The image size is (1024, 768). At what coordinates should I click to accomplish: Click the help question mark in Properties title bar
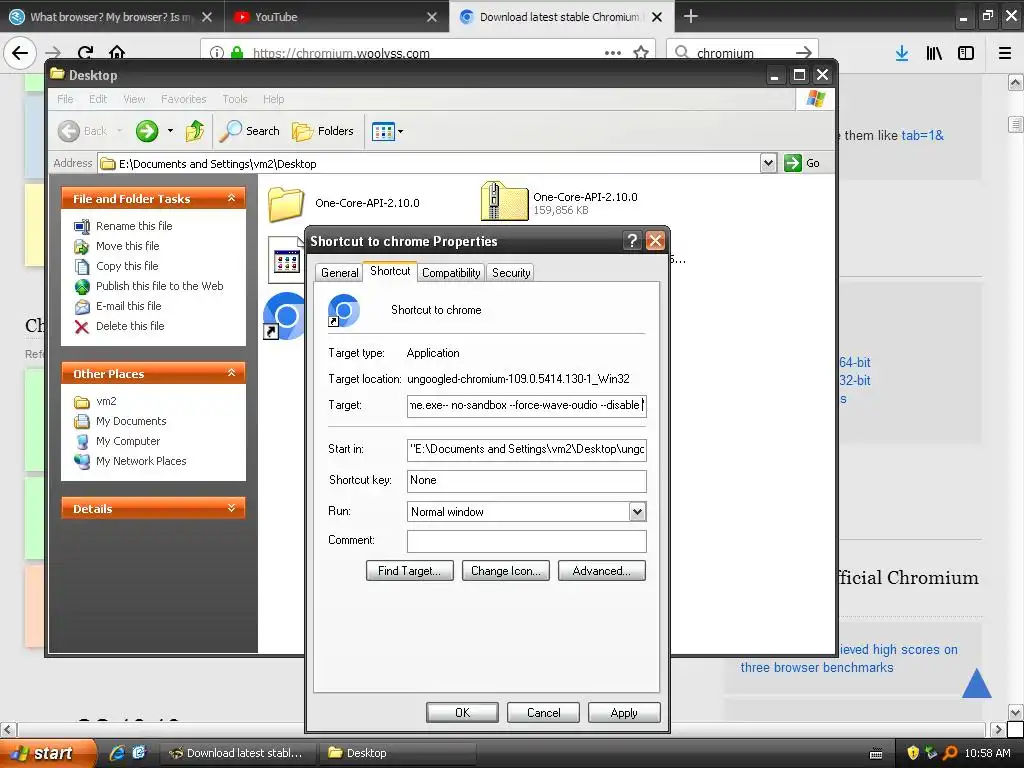[632, 241]
